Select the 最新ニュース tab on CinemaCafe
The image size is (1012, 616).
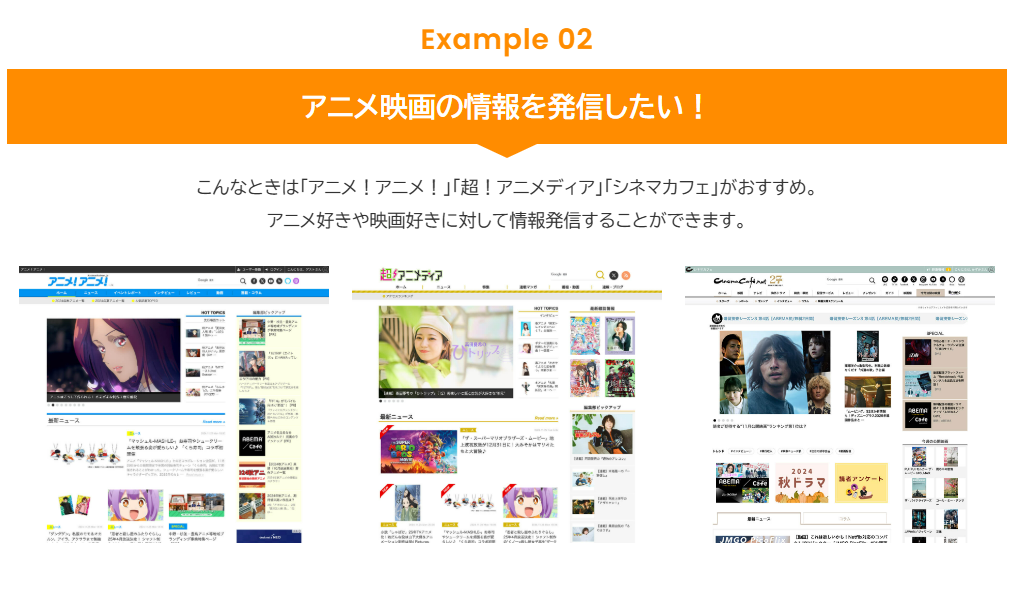tap(758, 518)
